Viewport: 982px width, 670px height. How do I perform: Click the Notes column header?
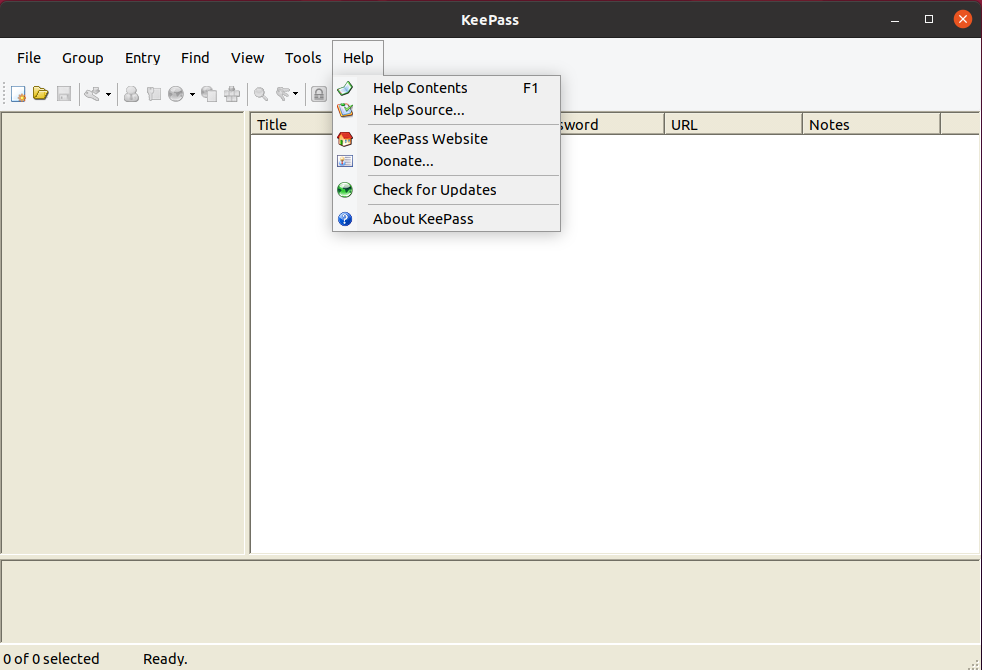871,124
